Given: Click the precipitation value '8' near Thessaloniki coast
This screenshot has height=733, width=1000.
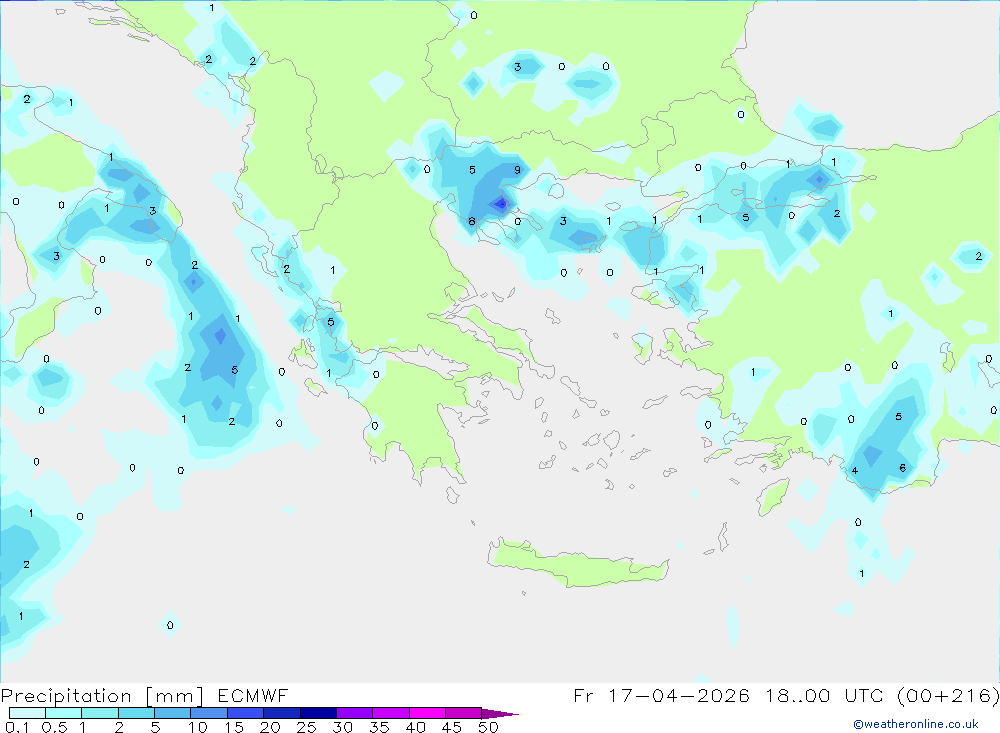Looking at the screenshot, I should click(472, 221).
